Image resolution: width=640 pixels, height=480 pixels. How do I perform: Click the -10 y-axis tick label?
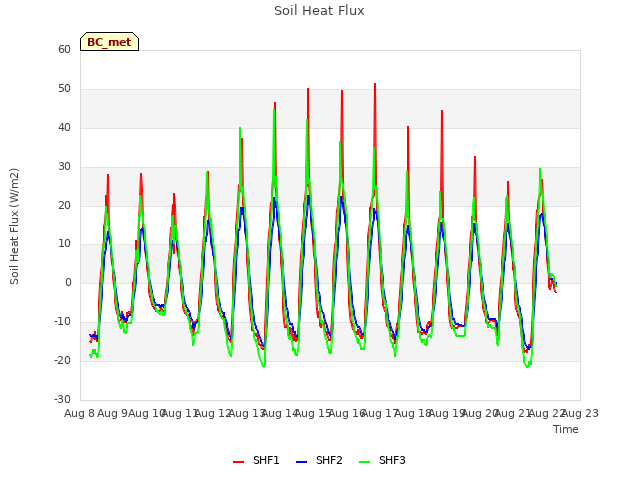[62, 322]
